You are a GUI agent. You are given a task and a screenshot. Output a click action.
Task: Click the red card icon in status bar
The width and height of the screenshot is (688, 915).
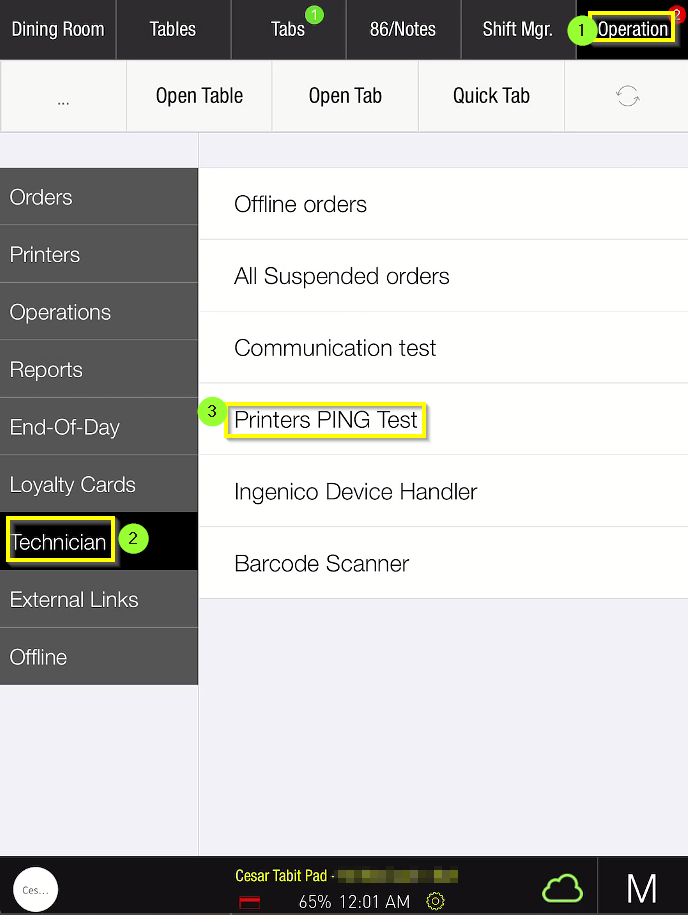click(250, 902)
